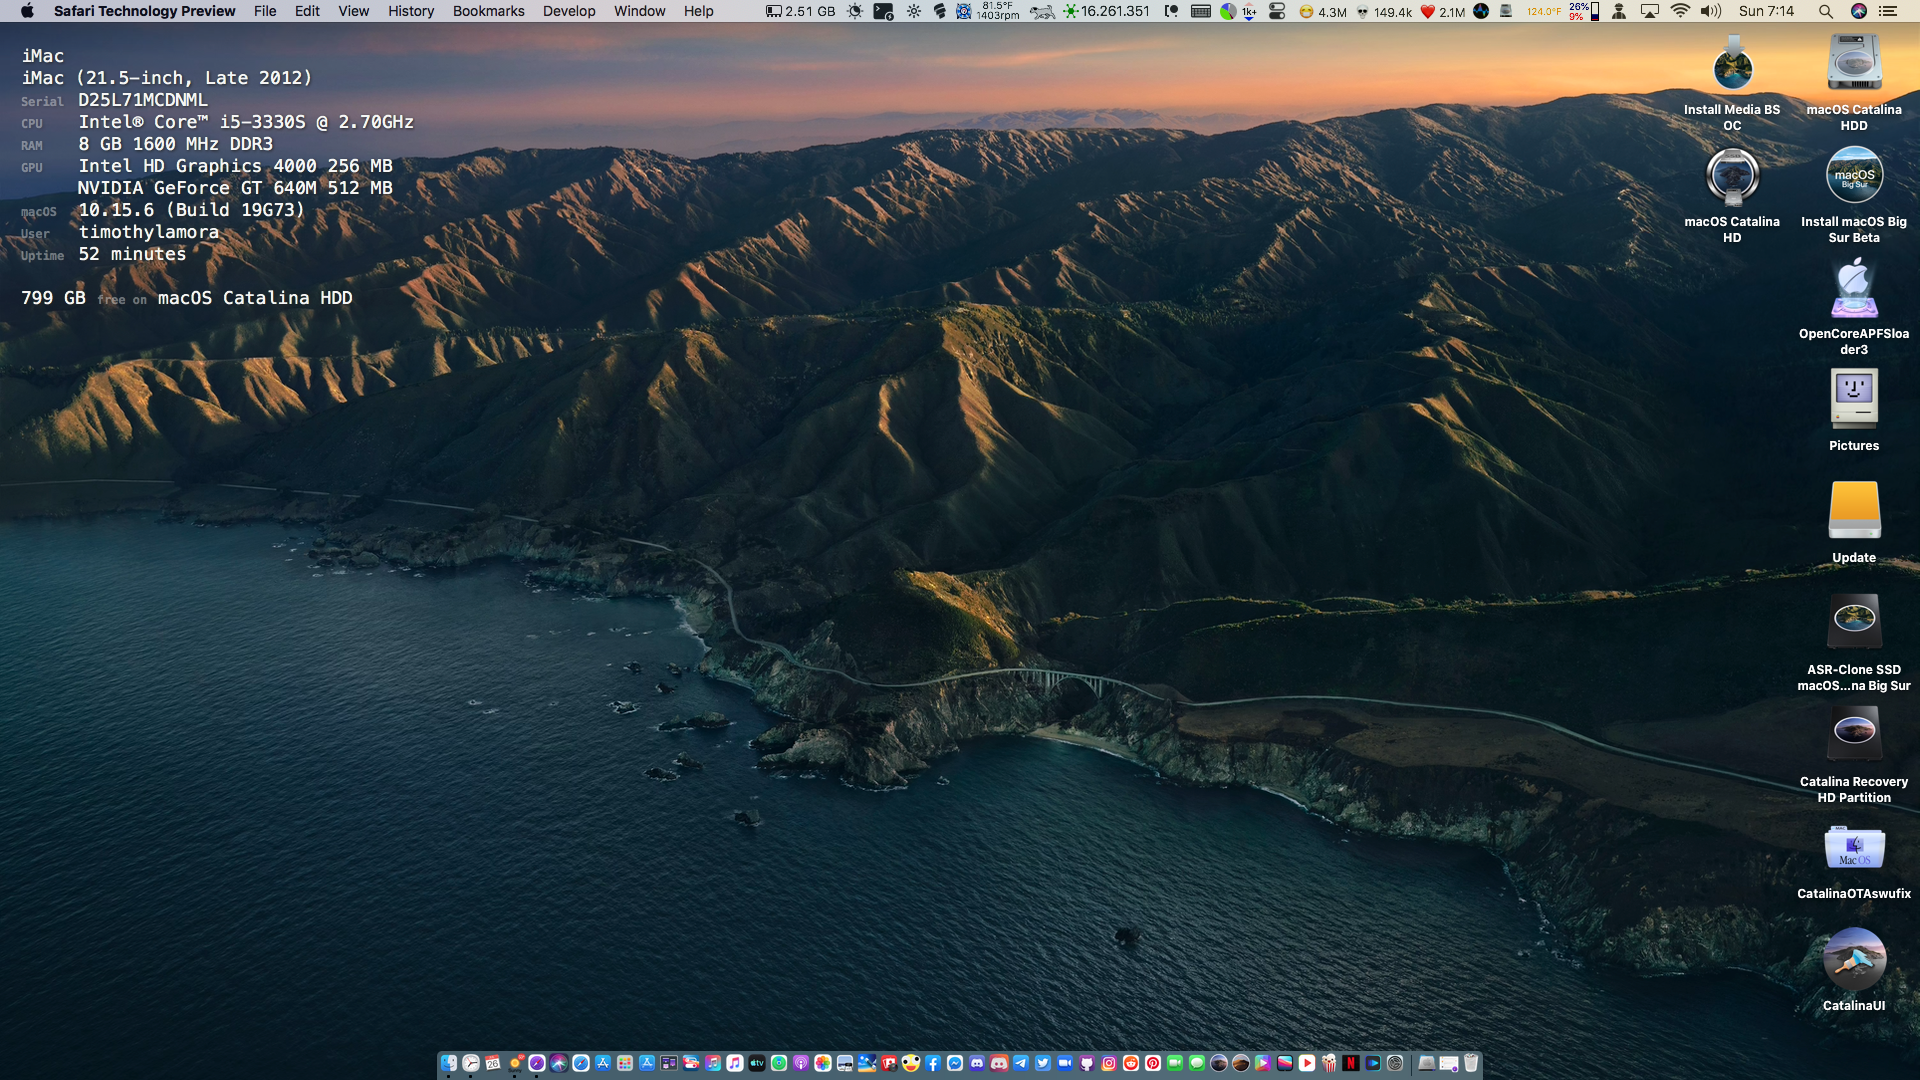The height and width of the screenshot is (1080, 1920).
Task: Open Find My in the Dock
Action: click(779, 1063)
